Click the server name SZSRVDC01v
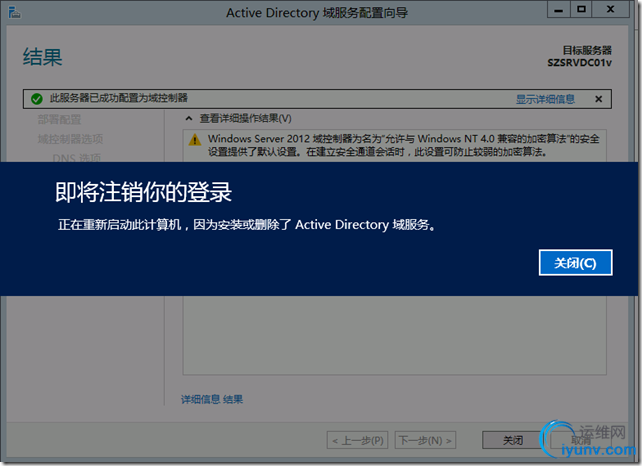The image size is (642, 466). coord(579,63)
